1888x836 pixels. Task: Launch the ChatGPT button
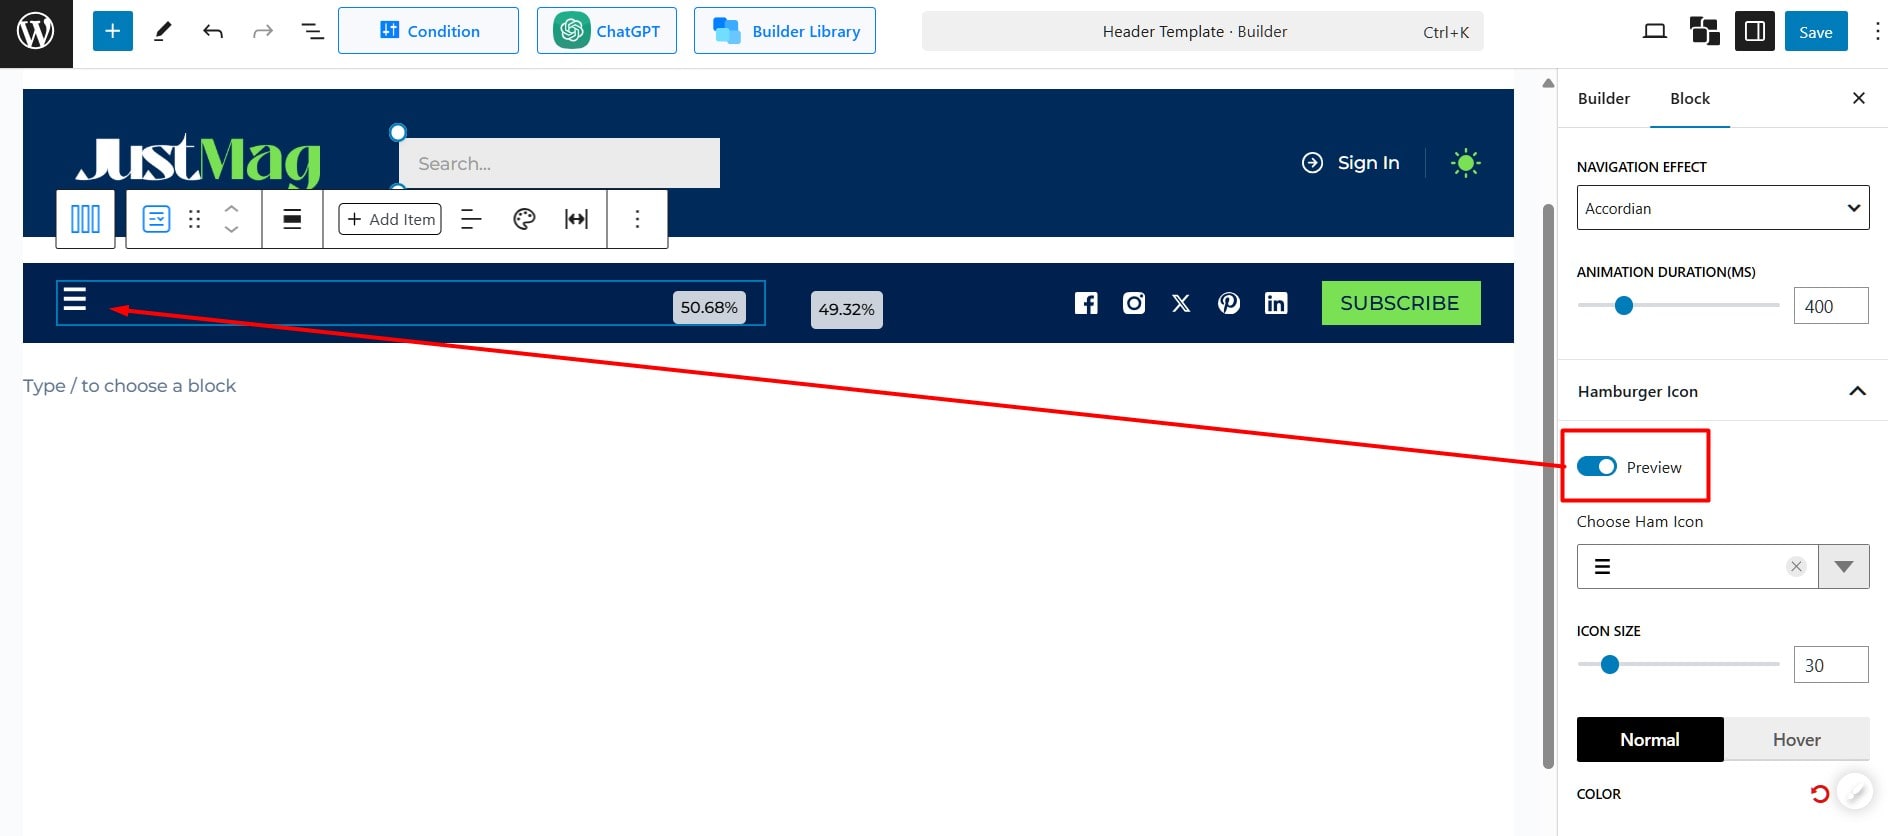click(607, 31)
